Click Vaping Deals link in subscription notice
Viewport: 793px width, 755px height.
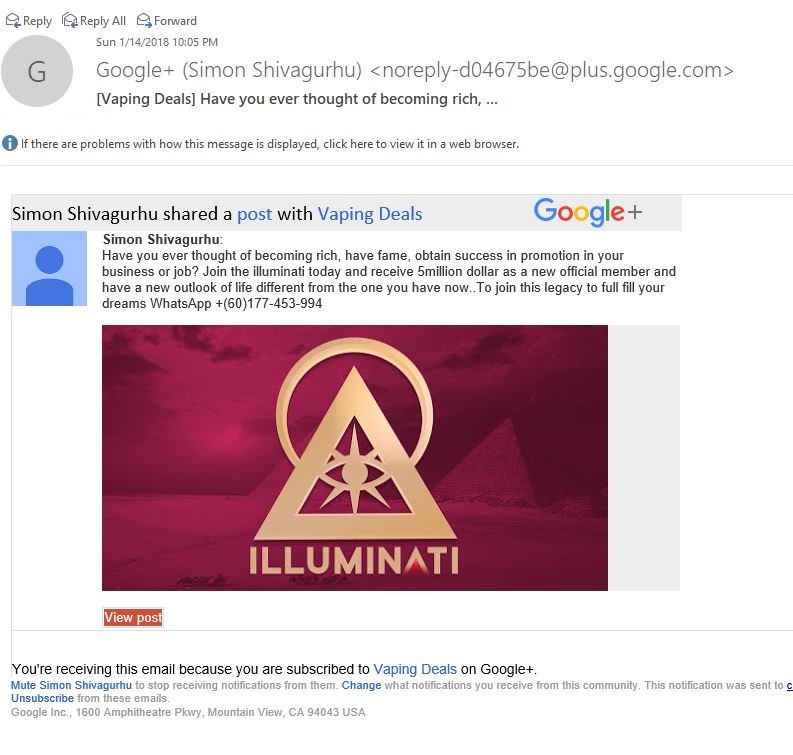click(x=415, y=669)
